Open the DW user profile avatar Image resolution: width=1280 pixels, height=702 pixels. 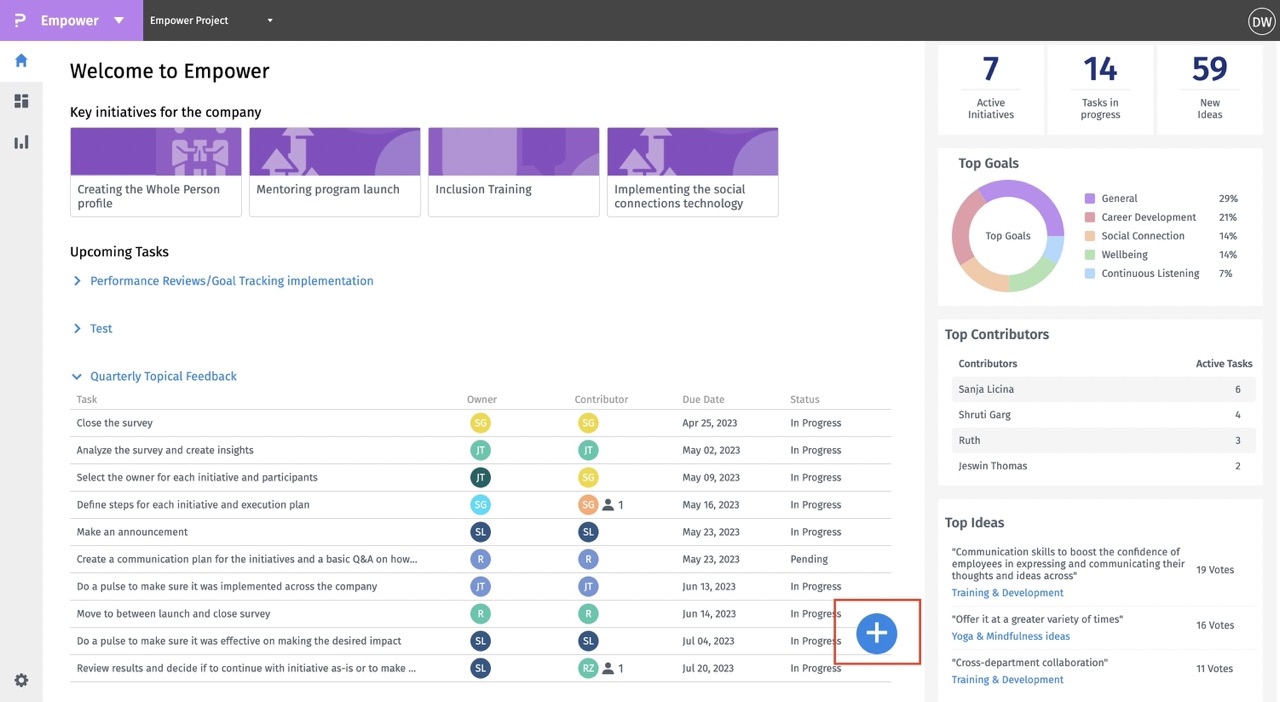1261,21
